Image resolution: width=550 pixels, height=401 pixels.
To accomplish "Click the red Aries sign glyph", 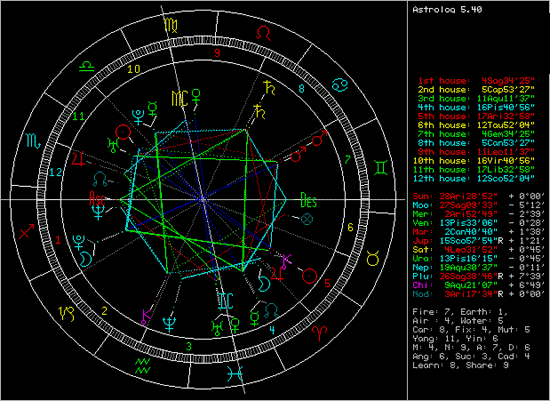I will [x=321, y=333].
